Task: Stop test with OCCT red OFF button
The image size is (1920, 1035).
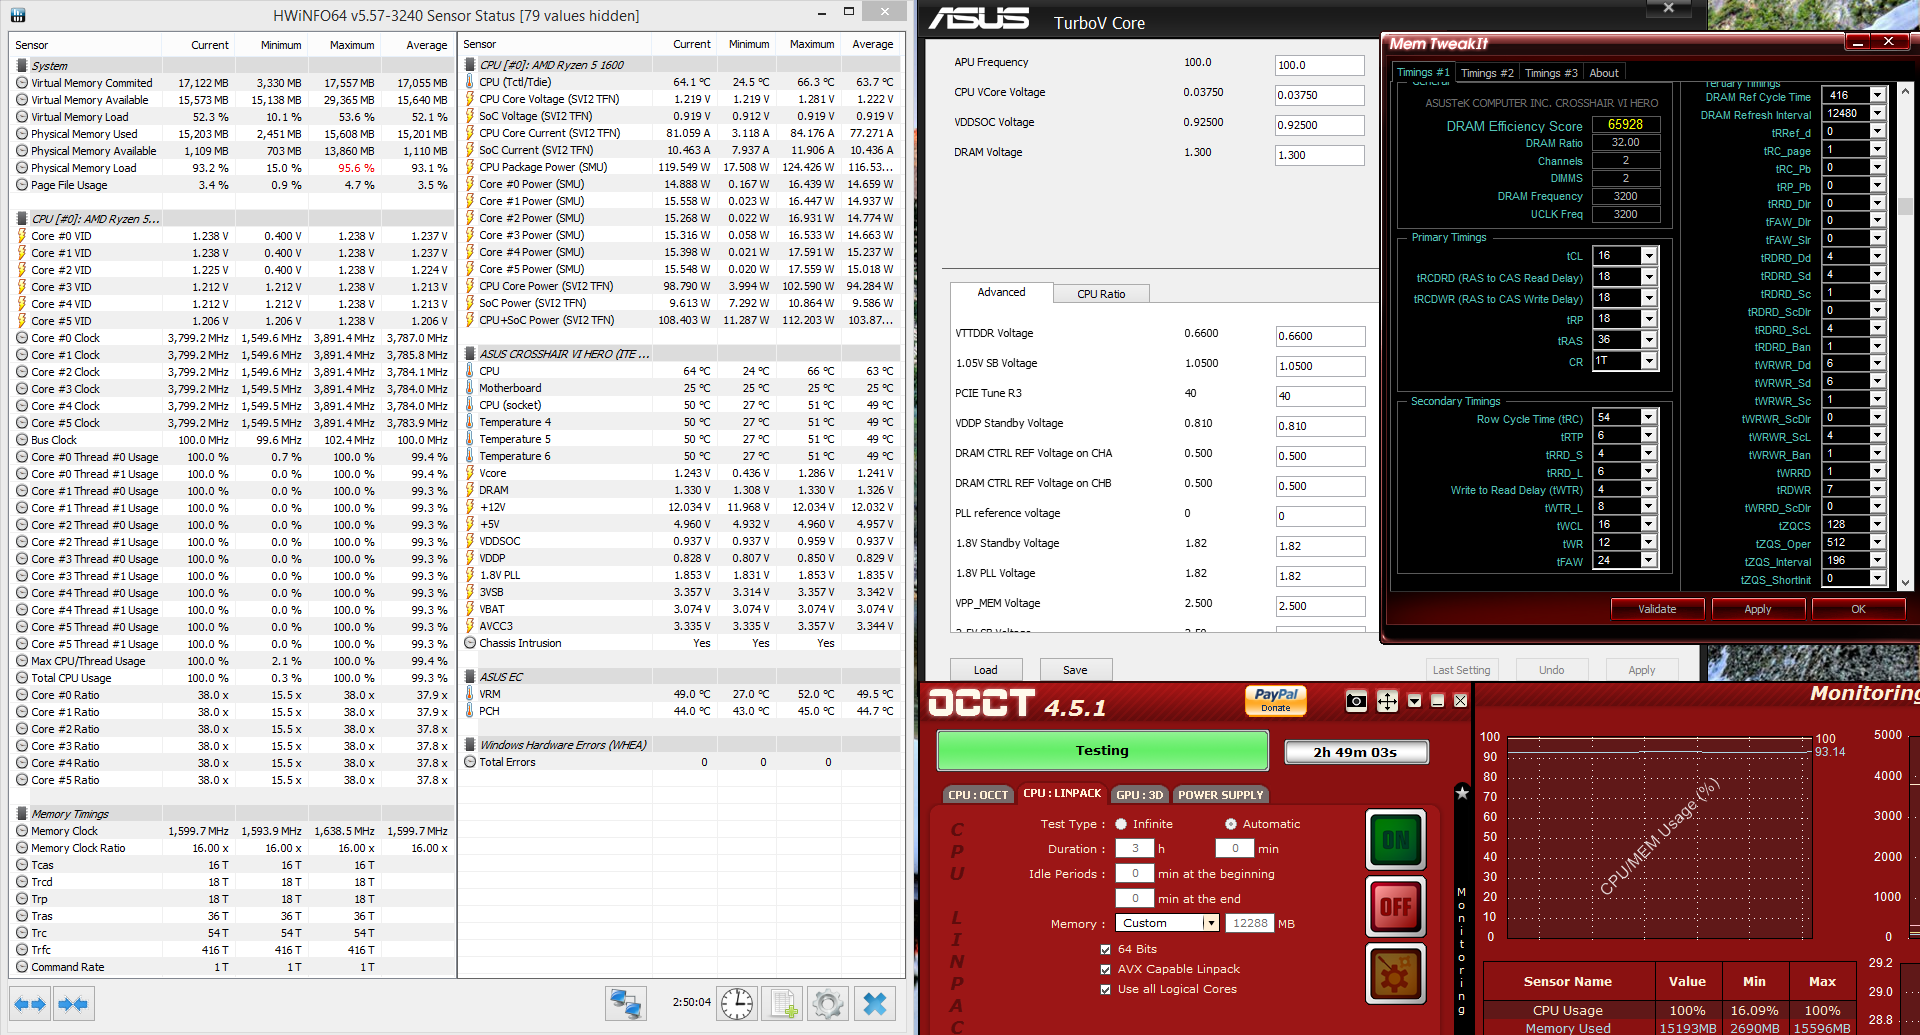Action: coord(1396,907)
